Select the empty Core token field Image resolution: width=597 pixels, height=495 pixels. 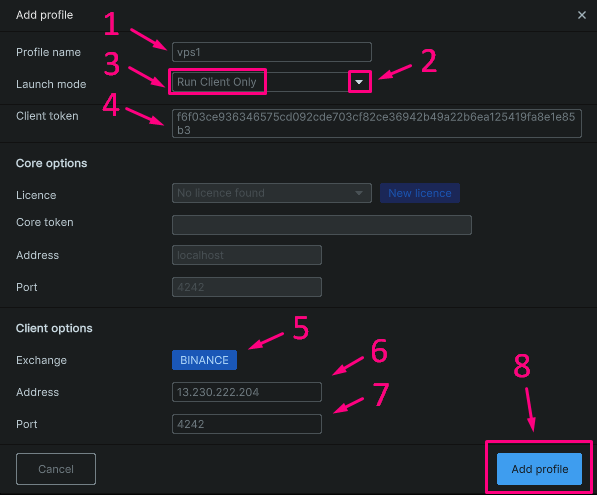tap(322, 225)
